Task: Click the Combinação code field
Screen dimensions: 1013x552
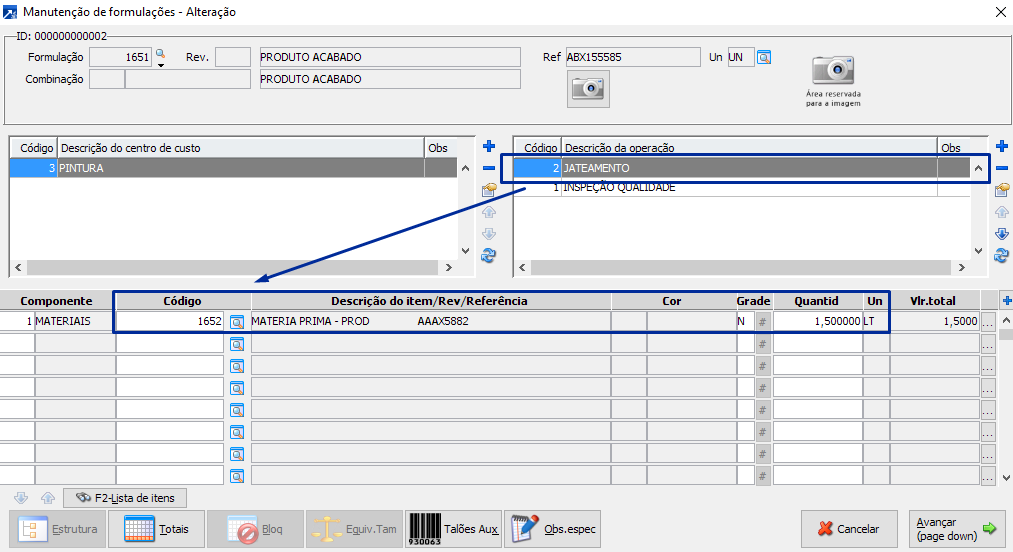Action: click(107, 79)
